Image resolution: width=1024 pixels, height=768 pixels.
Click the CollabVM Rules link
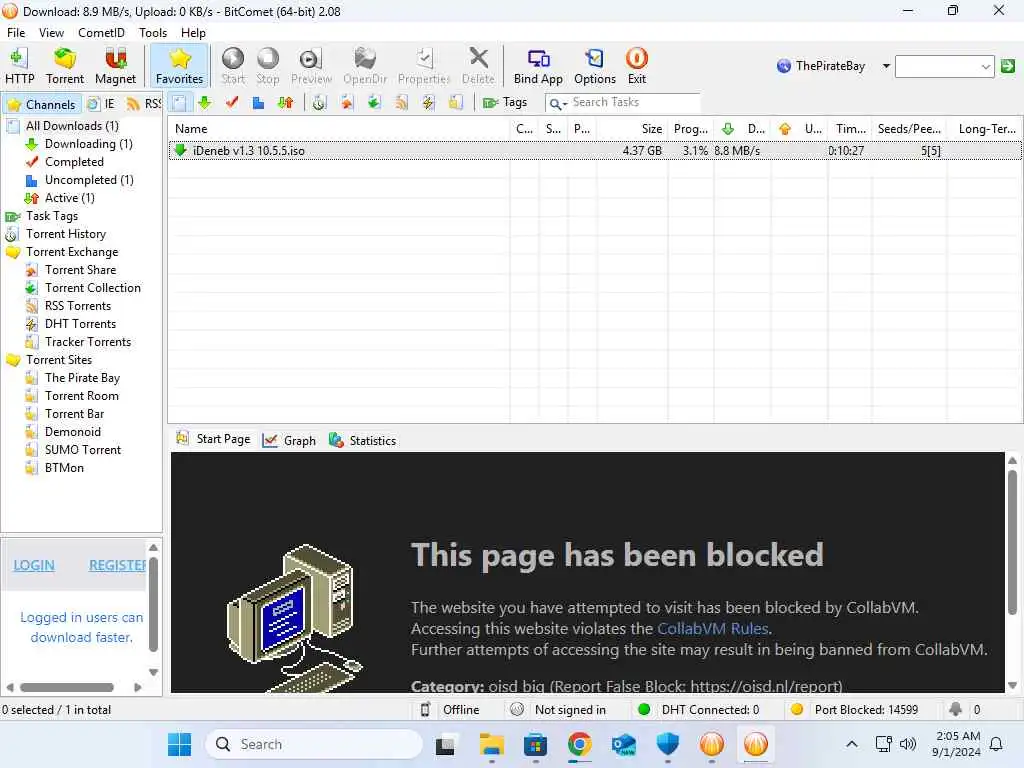tap(712, 628)
